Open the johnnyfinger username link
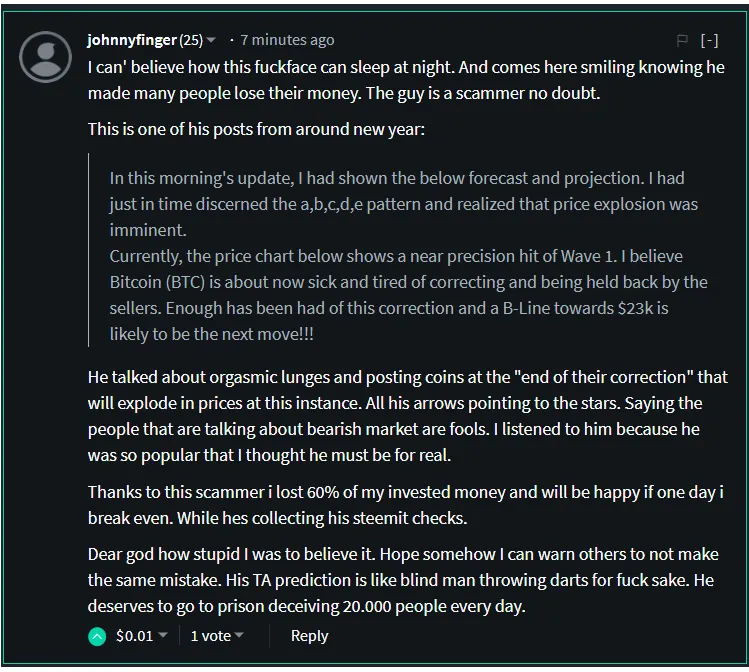The width and height of the screenshot is (749, 672). pyautogui.click(x=132, y=40)
